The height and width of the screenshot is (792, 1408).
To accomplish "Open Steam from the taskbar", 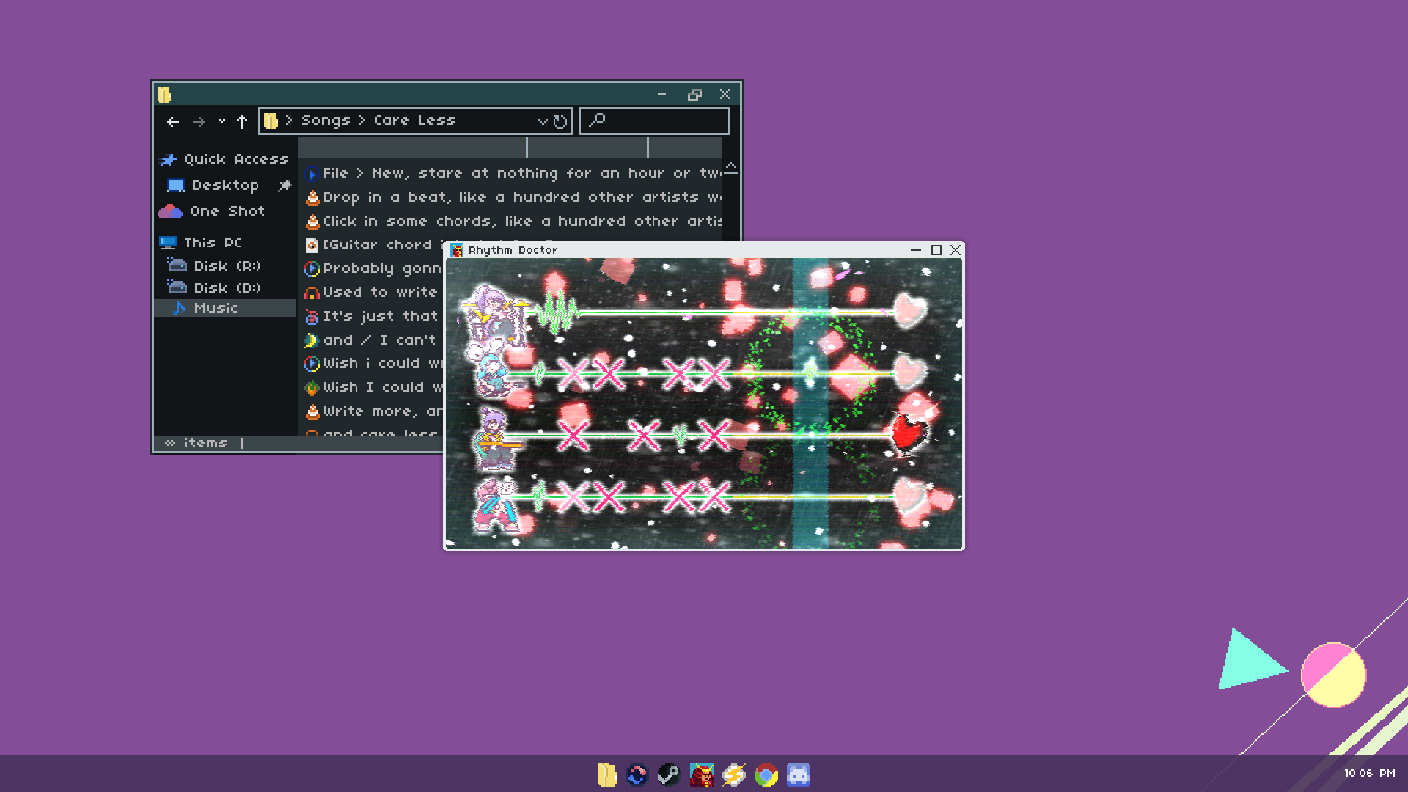I will pyautogui.click(x=669, y=775).
